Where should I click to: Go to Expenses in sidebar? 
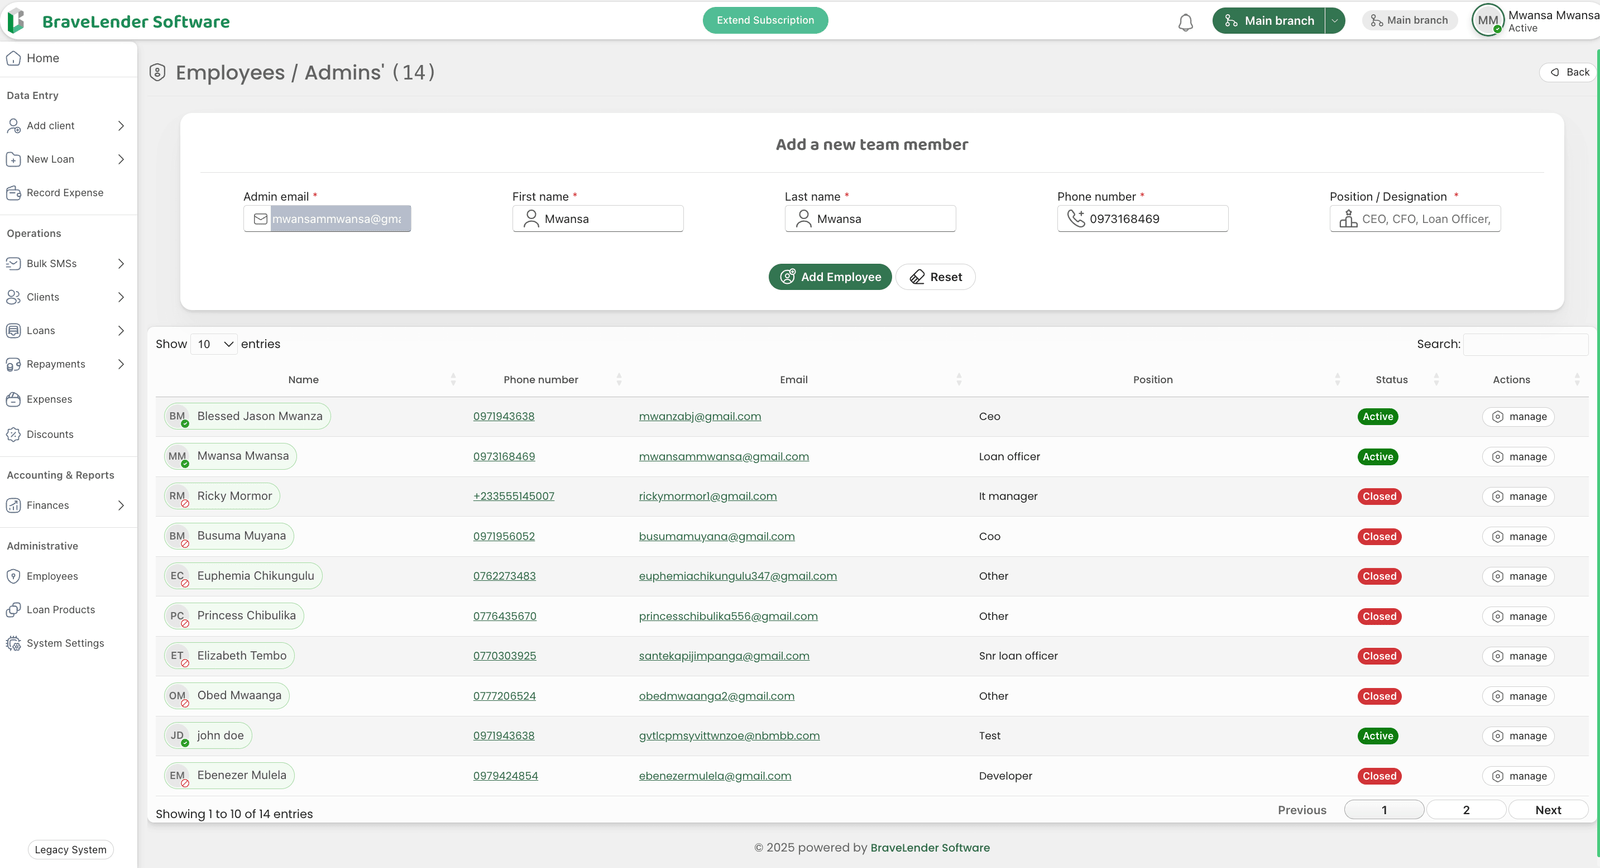[49, 400]
